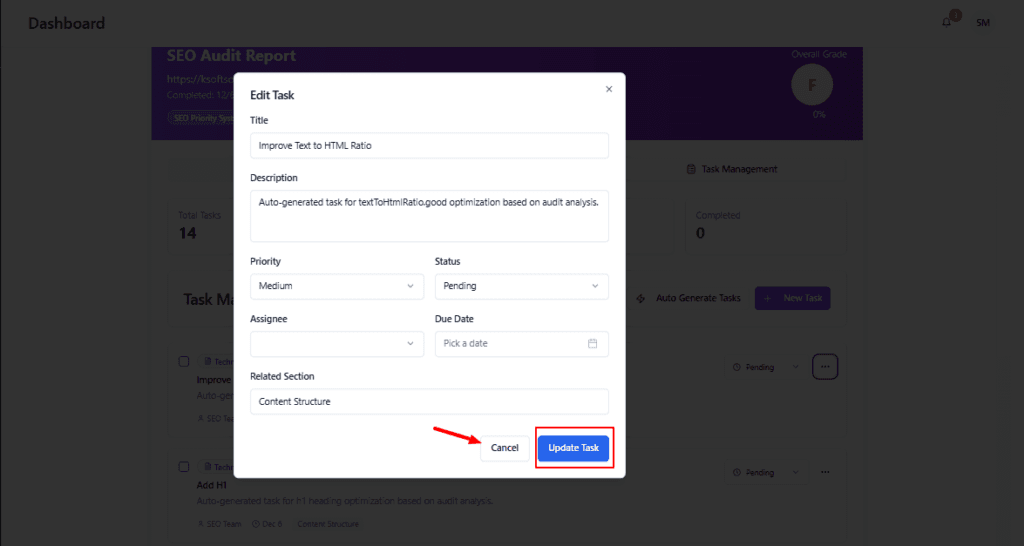Click the Related Section input field

tap(429, 401)
